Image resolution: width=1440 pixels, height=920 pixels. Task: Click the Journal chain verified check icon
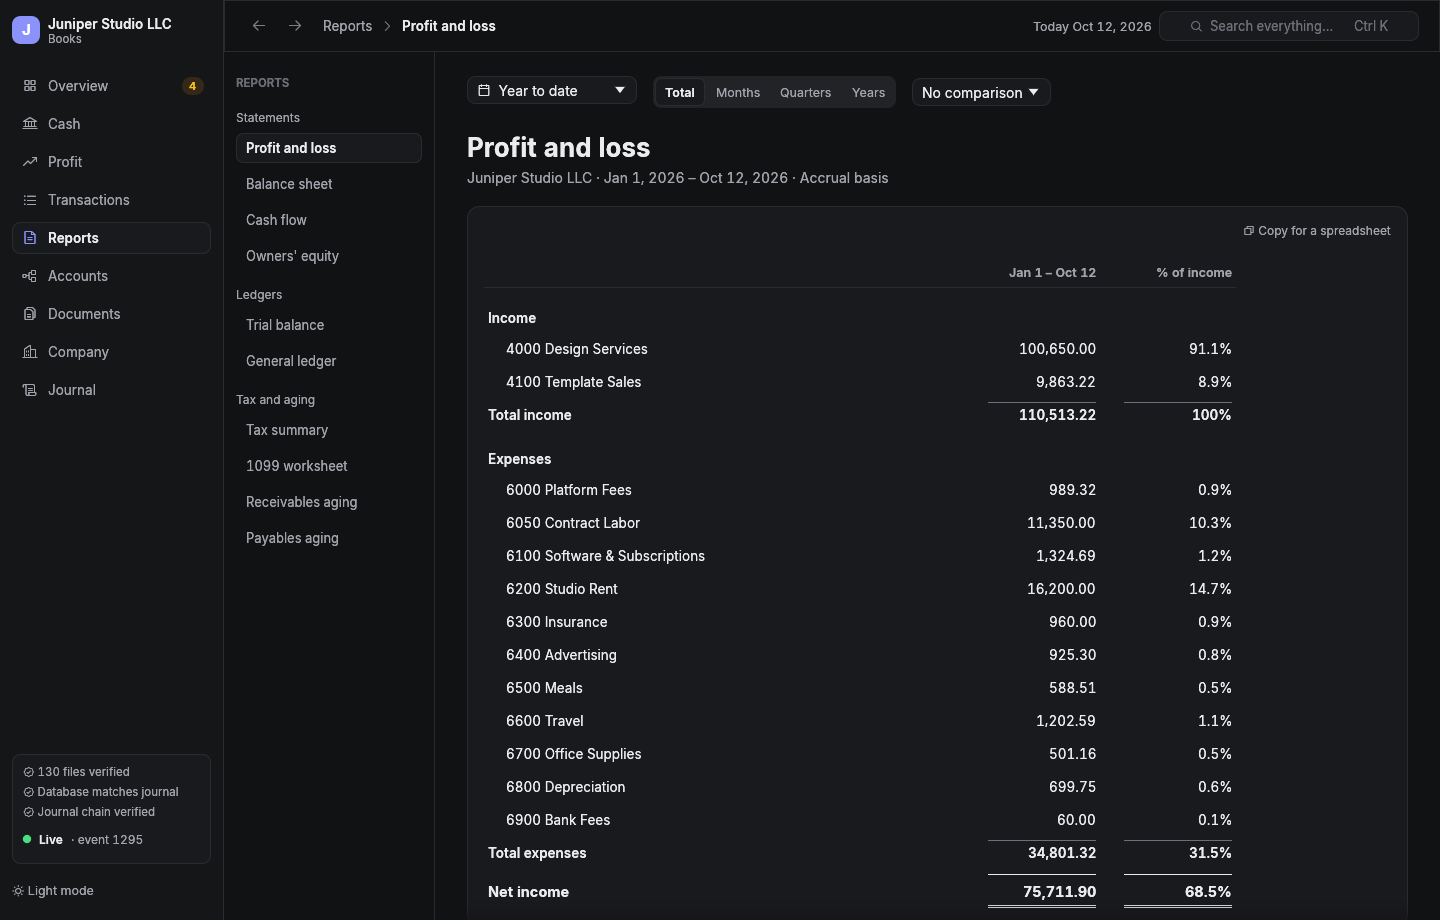28,812
